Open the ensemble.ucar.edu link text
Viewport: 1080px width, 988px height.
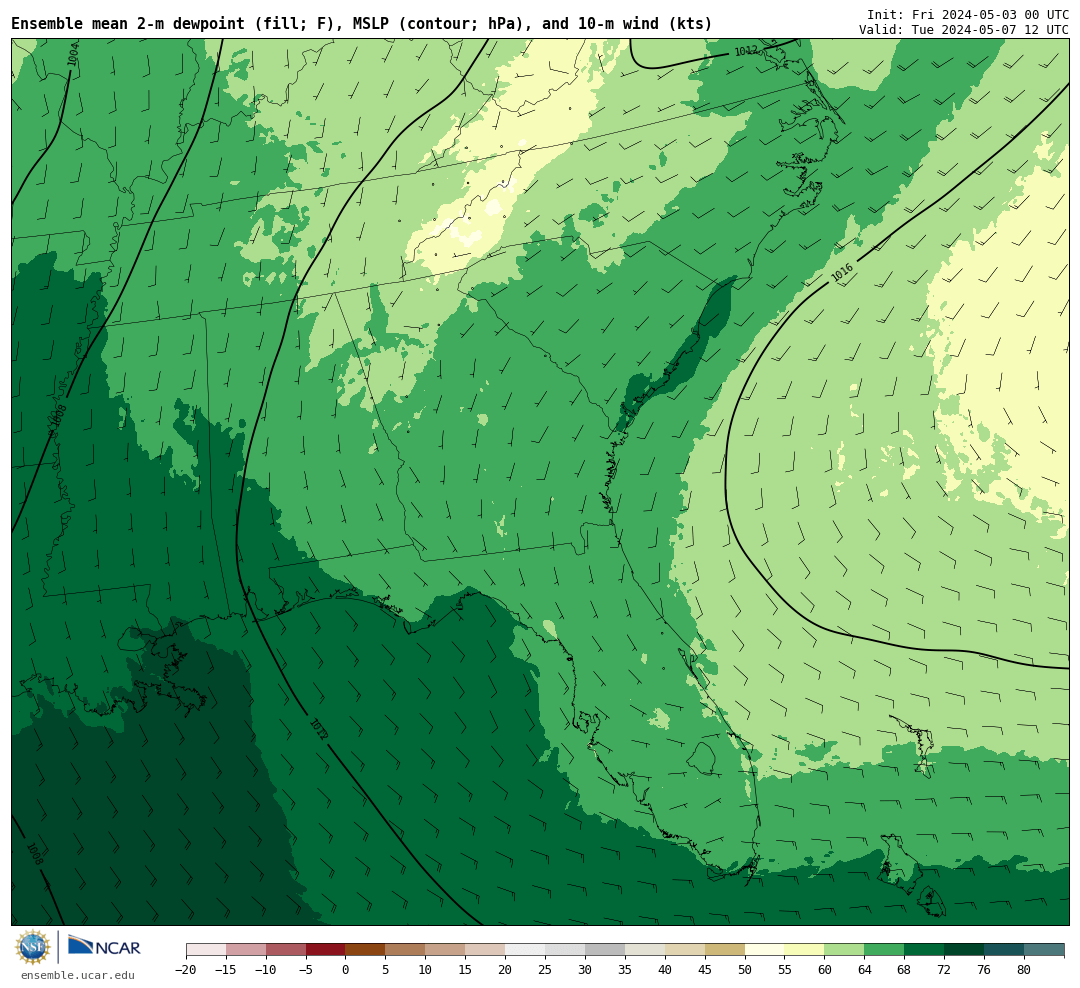78,975
